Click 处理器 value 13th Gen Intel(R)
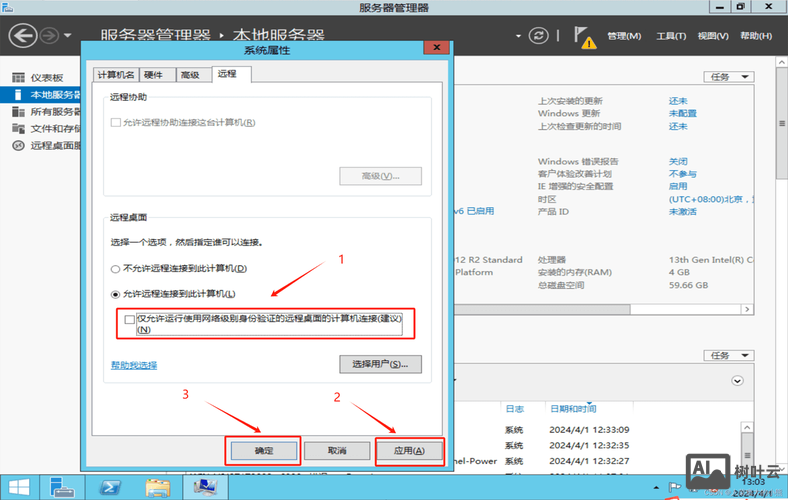 [711, 260]
